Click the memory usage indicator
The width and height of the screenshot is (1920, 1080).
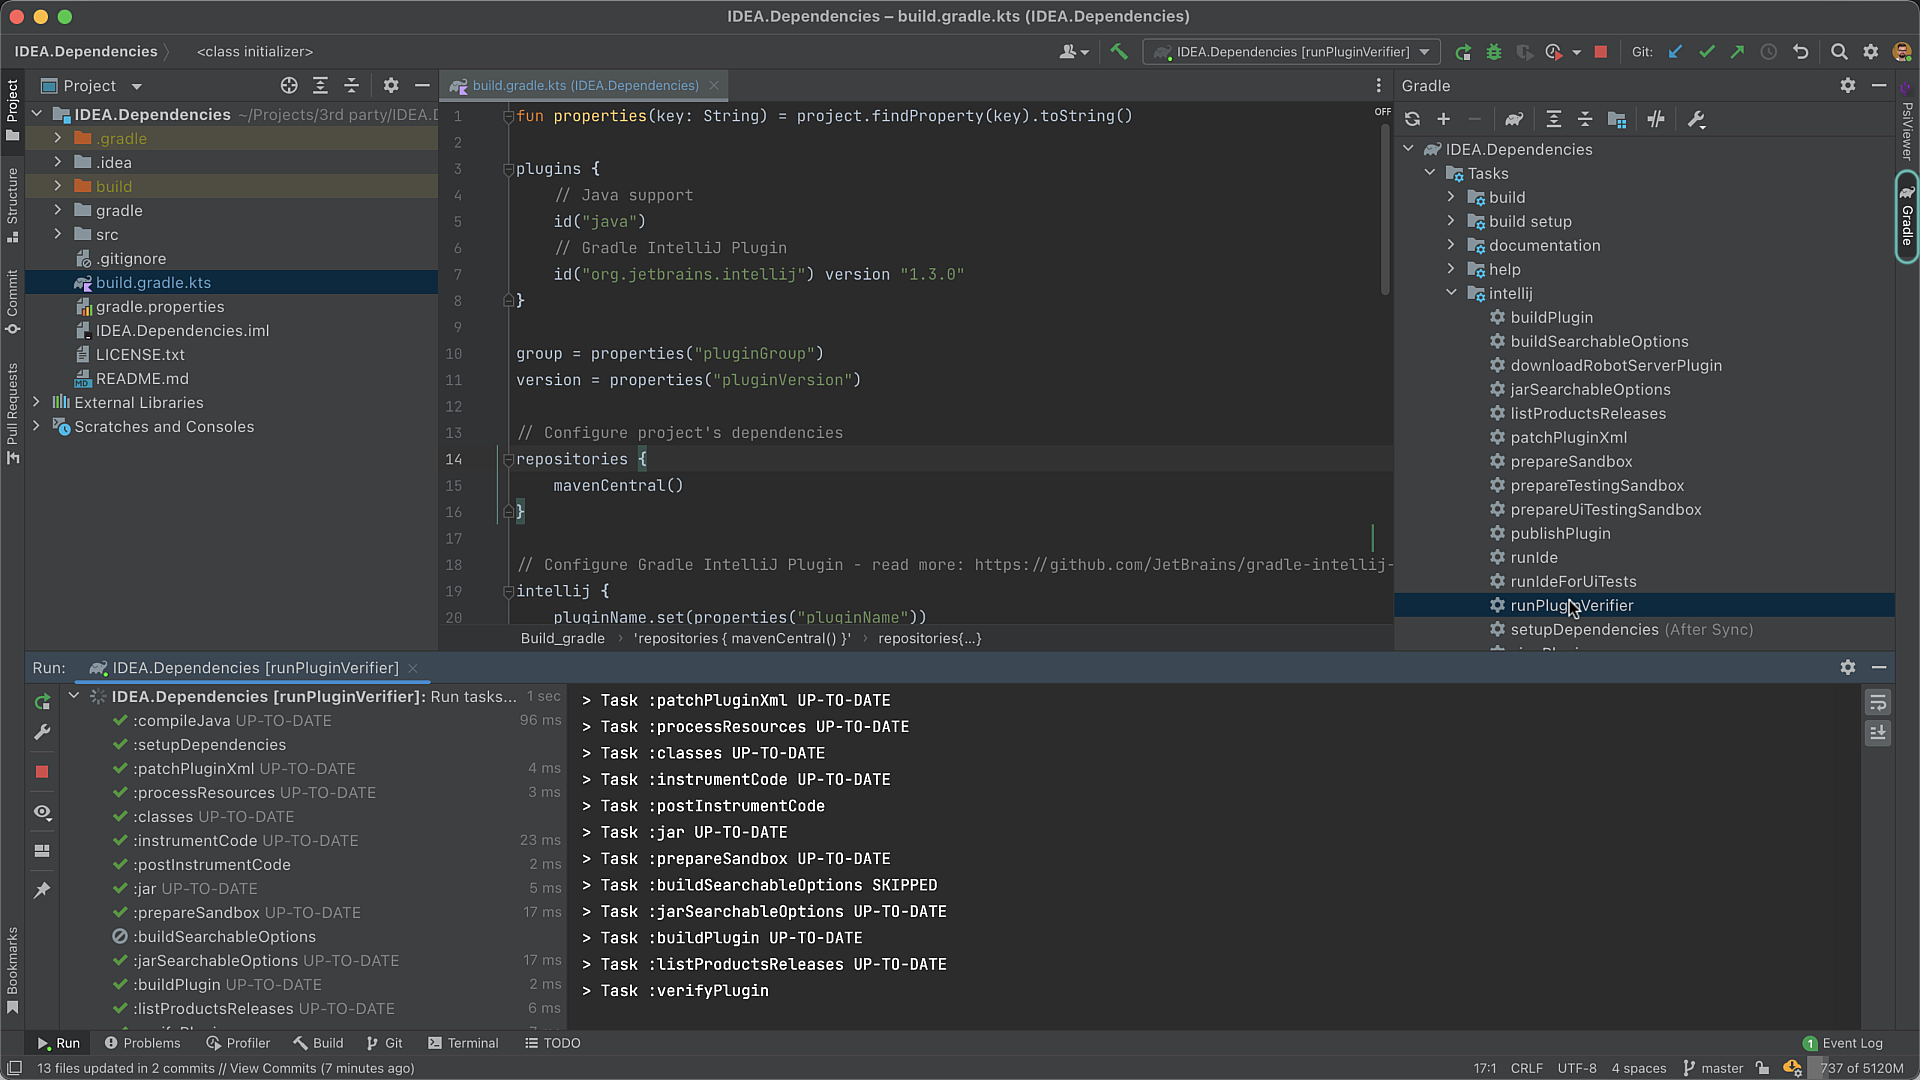1860,1068
